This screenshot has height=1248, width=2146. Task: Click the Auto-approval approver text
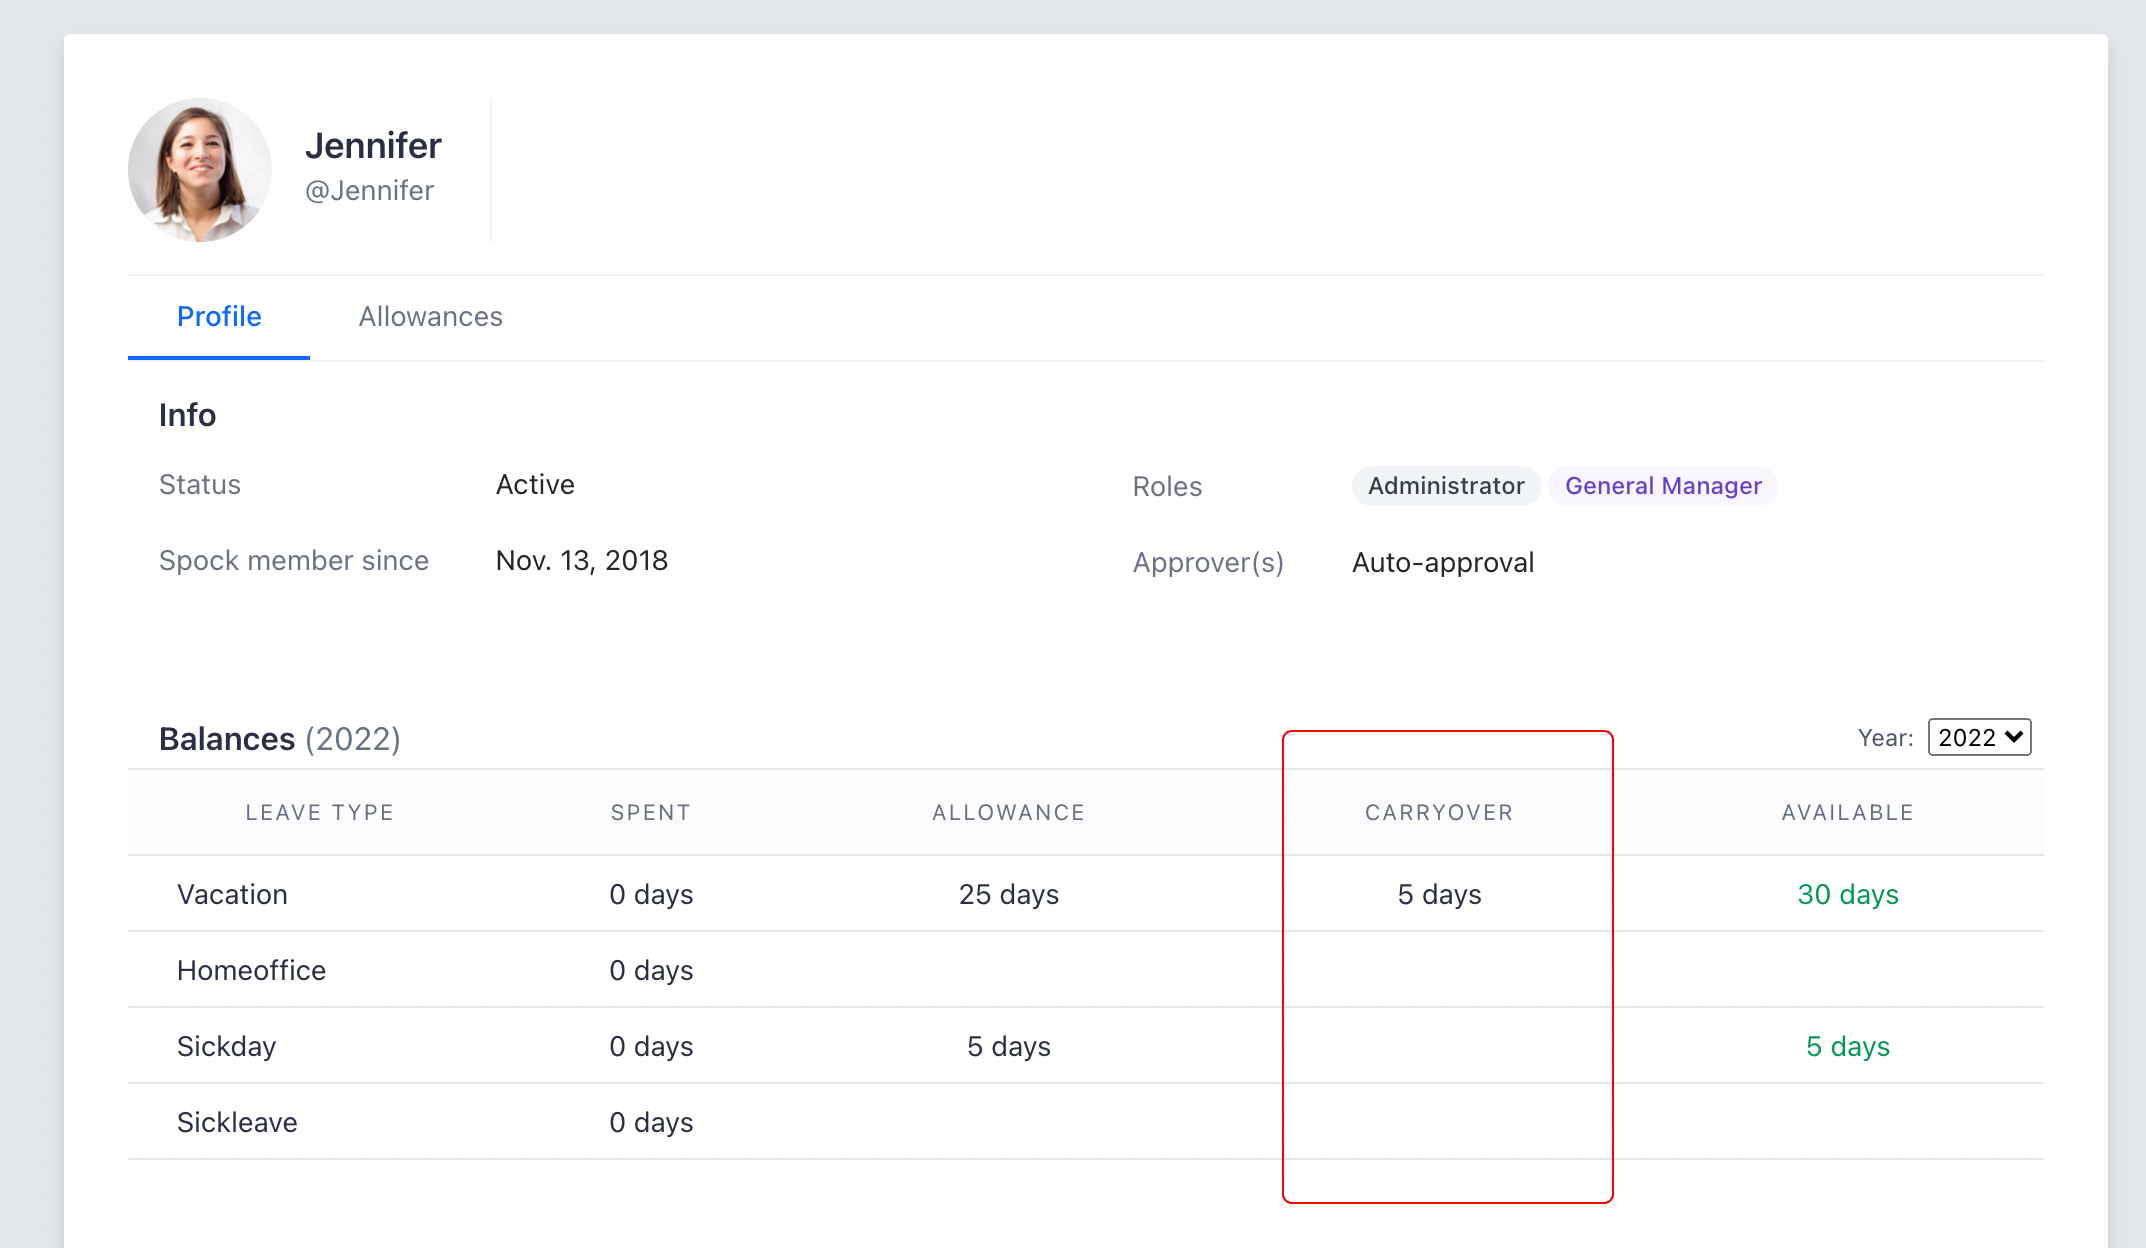pos(1442,563)
